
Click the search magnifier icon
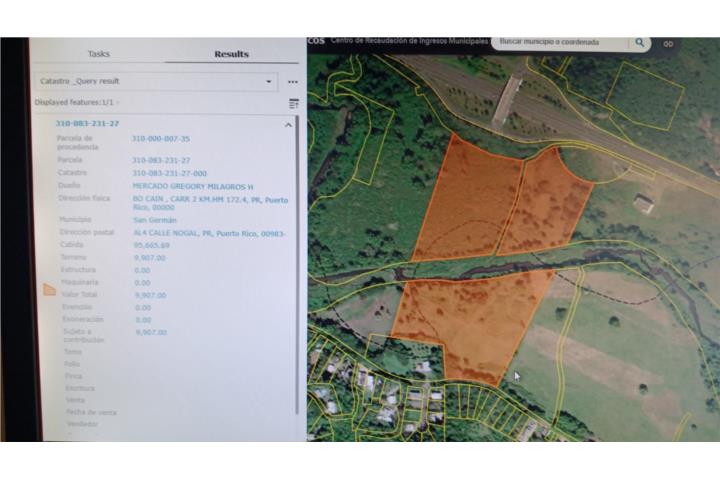pos(639,43)
